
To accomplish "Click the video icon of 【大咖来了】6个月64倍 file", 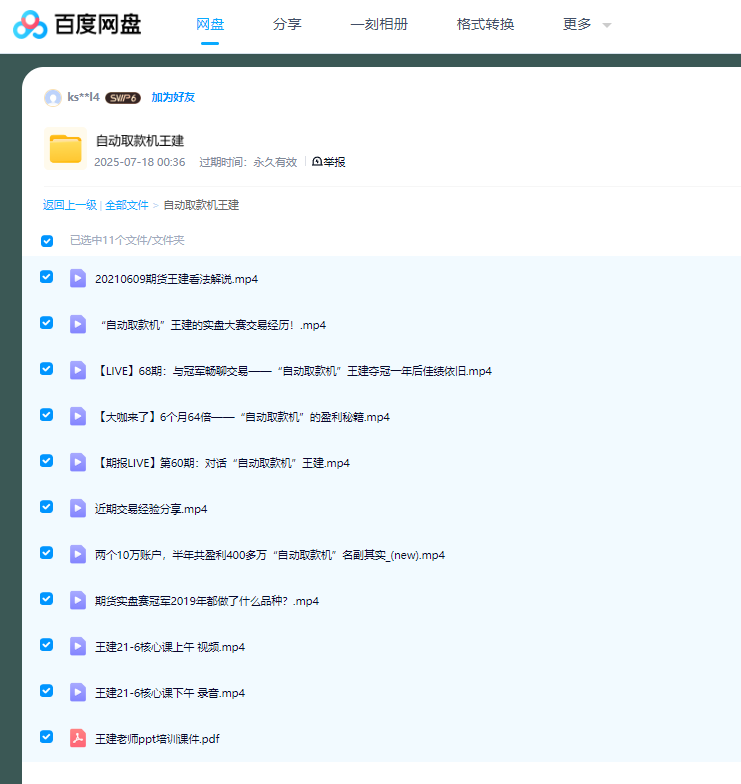I will coord(78,416).
